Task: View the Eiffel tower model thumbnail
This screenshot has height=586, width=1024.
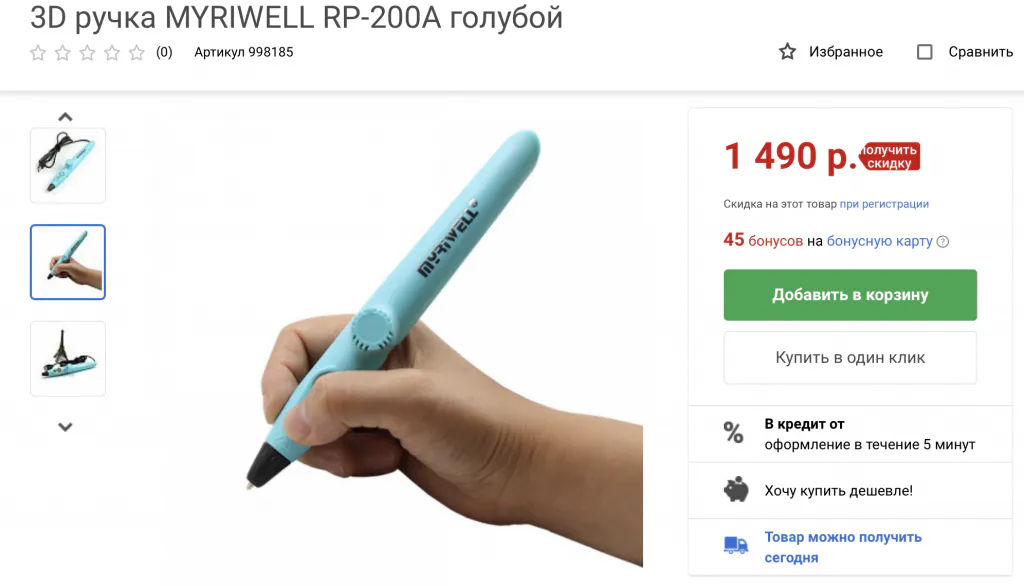Action: (x=68, y=359)
